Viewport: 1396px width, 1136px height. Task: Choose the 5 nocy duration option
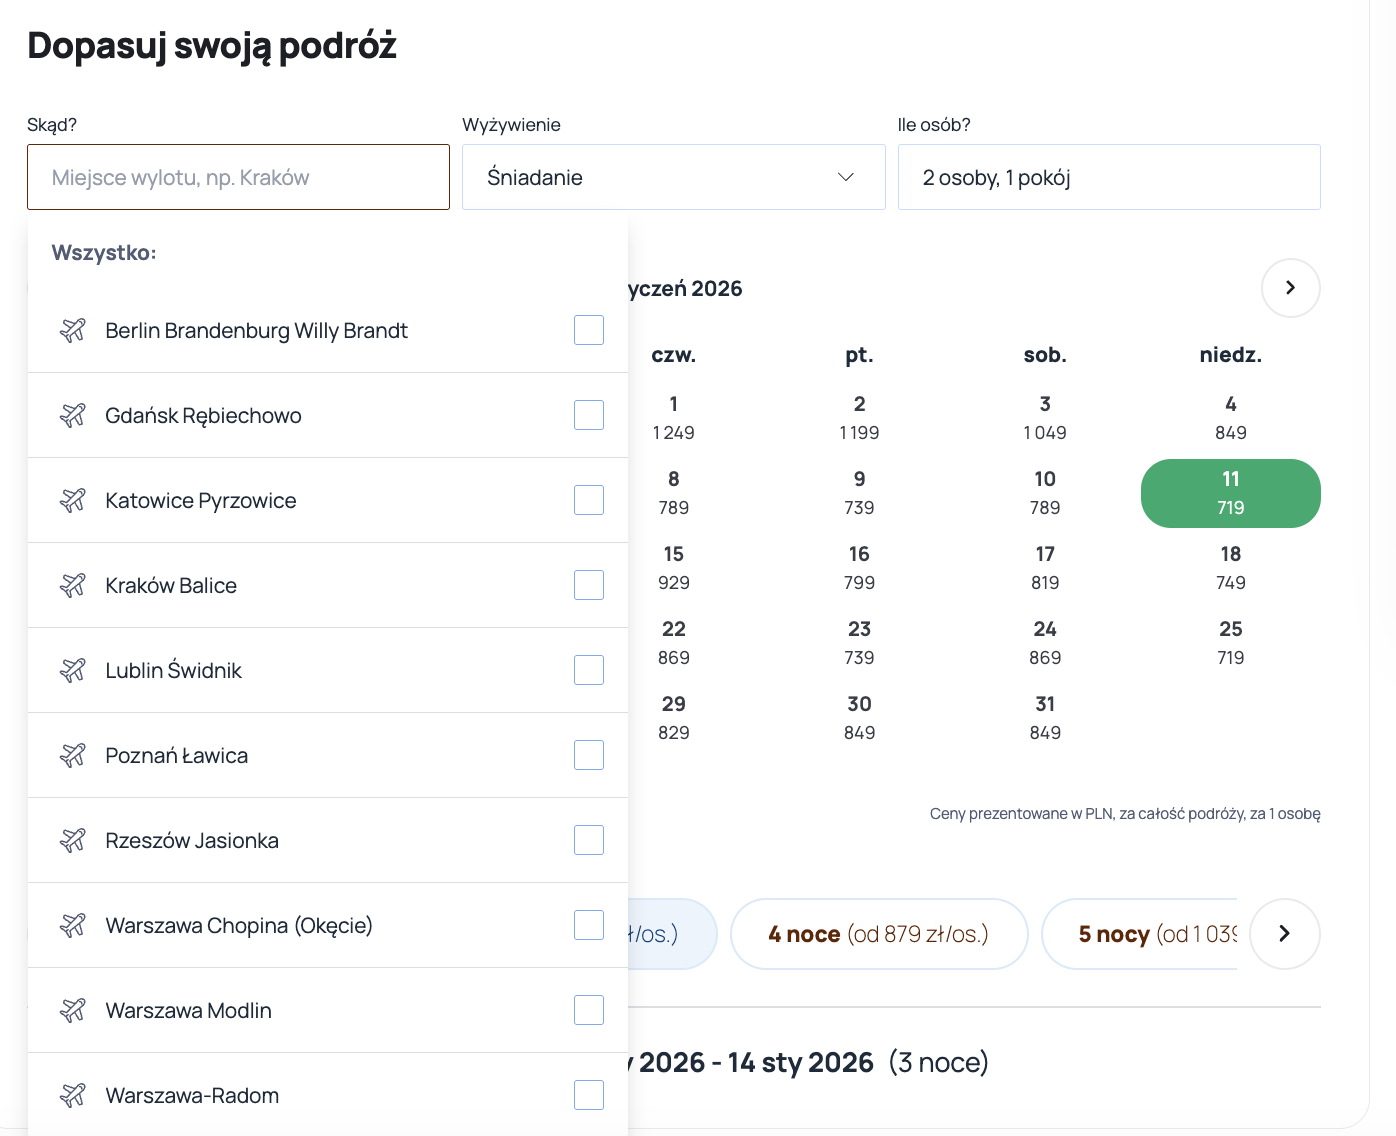point(1140,934)
